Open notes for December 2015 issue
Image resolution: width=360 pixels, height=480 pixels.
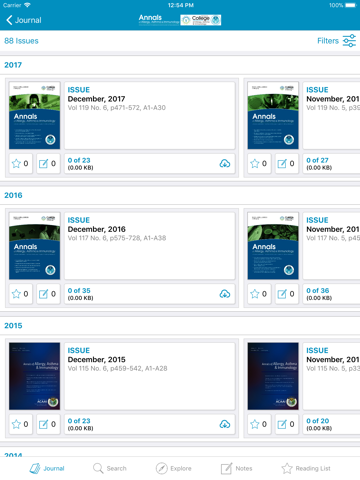point(48,424)
